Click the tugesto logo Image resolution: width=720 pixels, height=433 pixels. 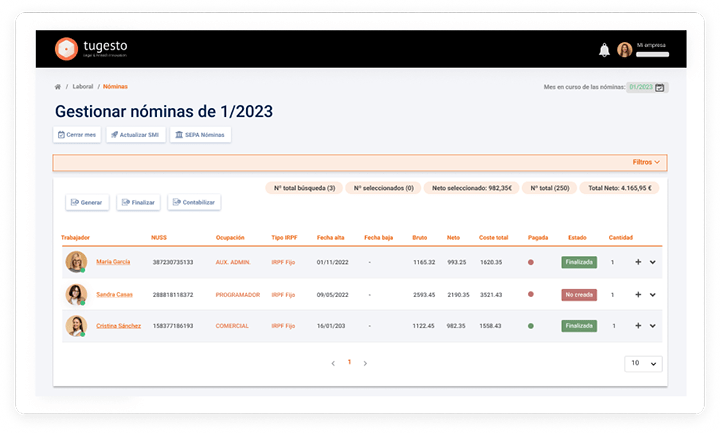pyautogui.click(x=91, y=49)
